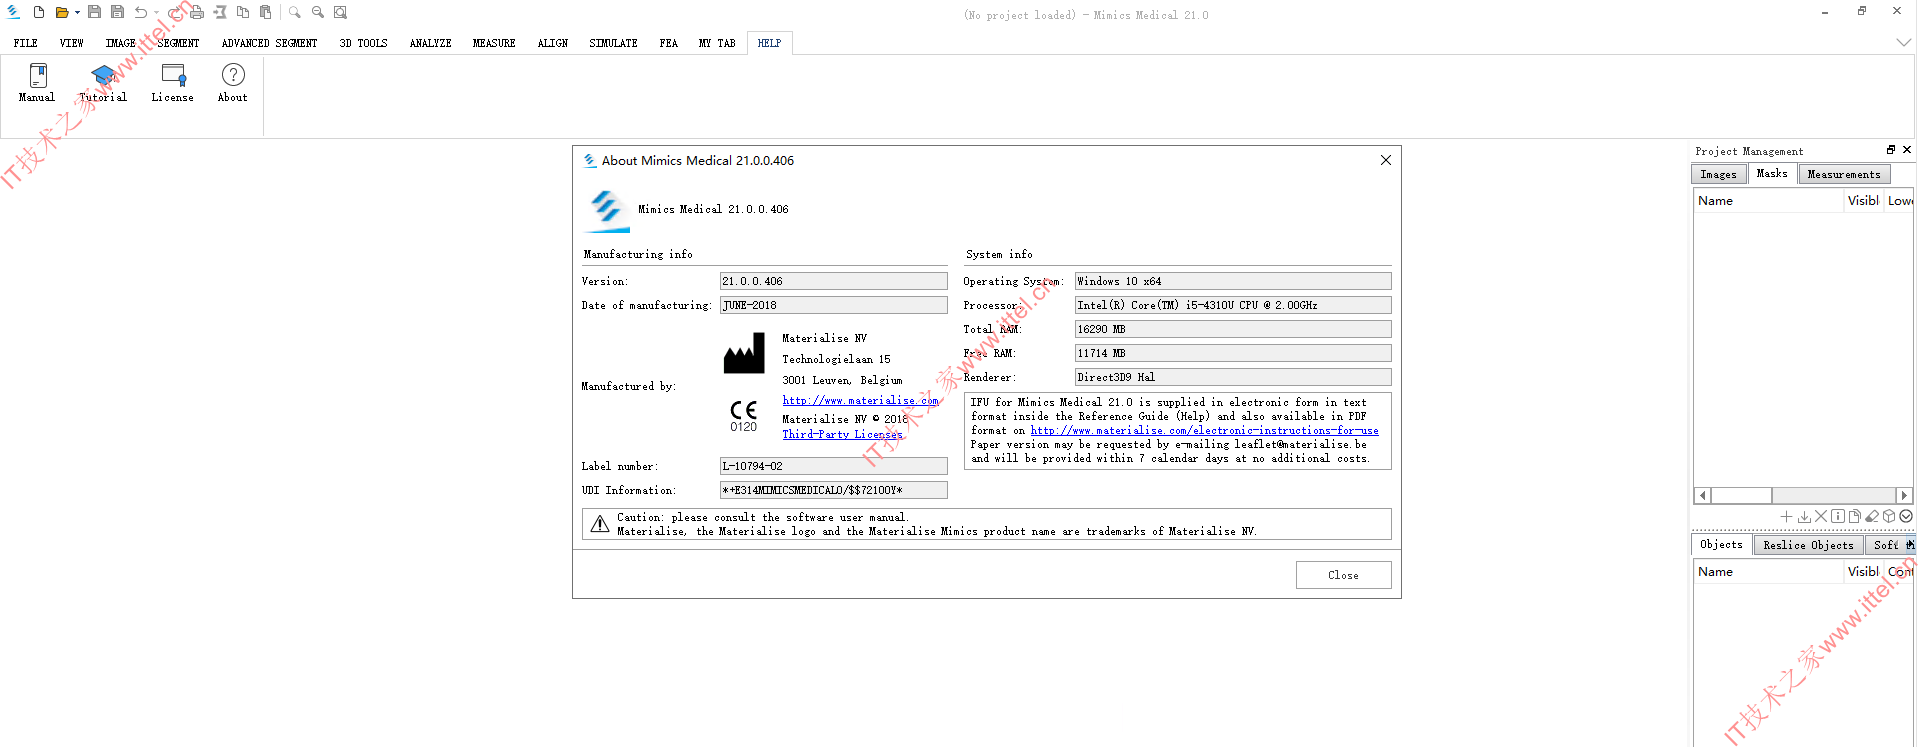Expand the Open Project dropdown arrow

coord(77,12)
